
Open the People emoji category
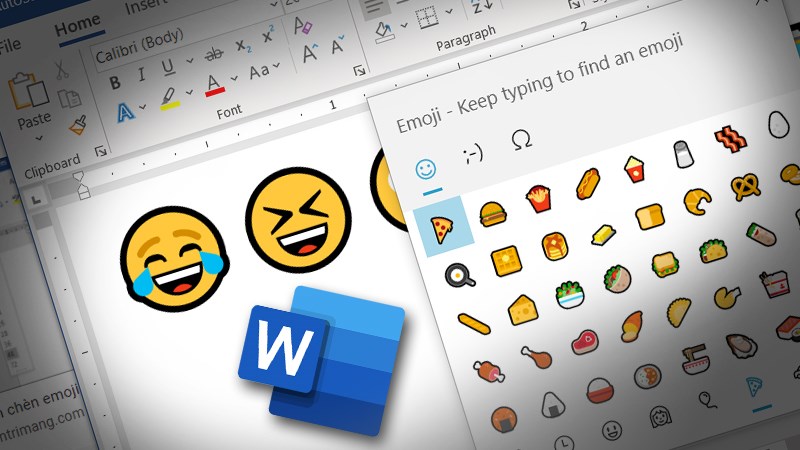[x=659, y=416]
